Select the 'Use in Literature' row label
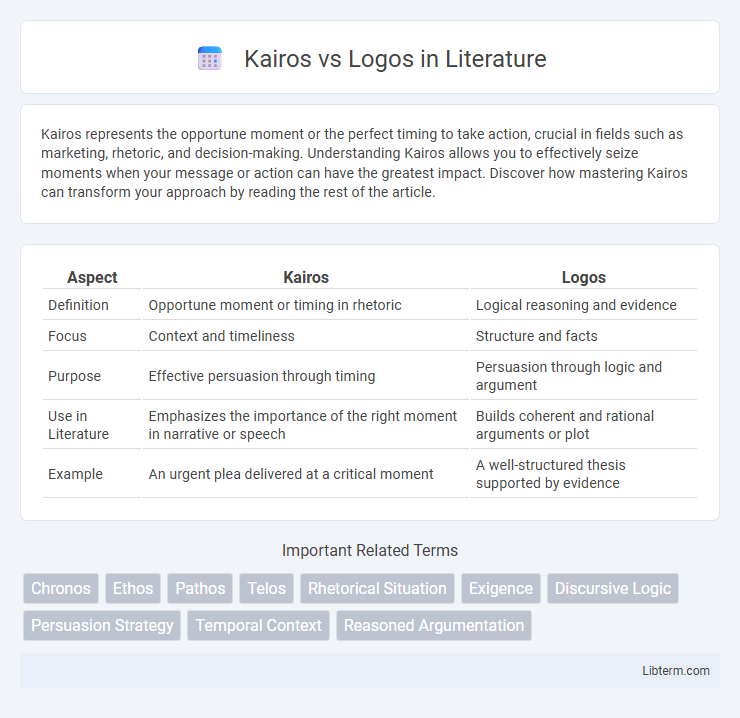This screenshot has height=718, width=740. pyautogui.click(x=78, y=425)
